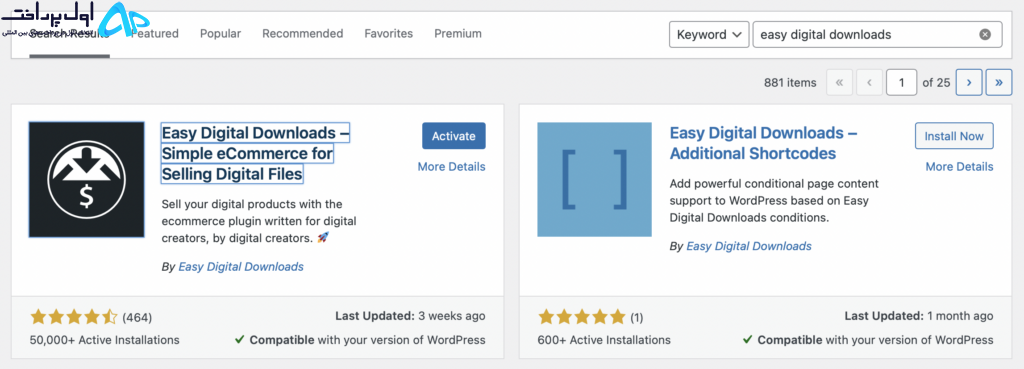This screenshot has height=369, width=1024.
Task: Select '50,000+ Active Installations' text
Action: coord(104,340)
